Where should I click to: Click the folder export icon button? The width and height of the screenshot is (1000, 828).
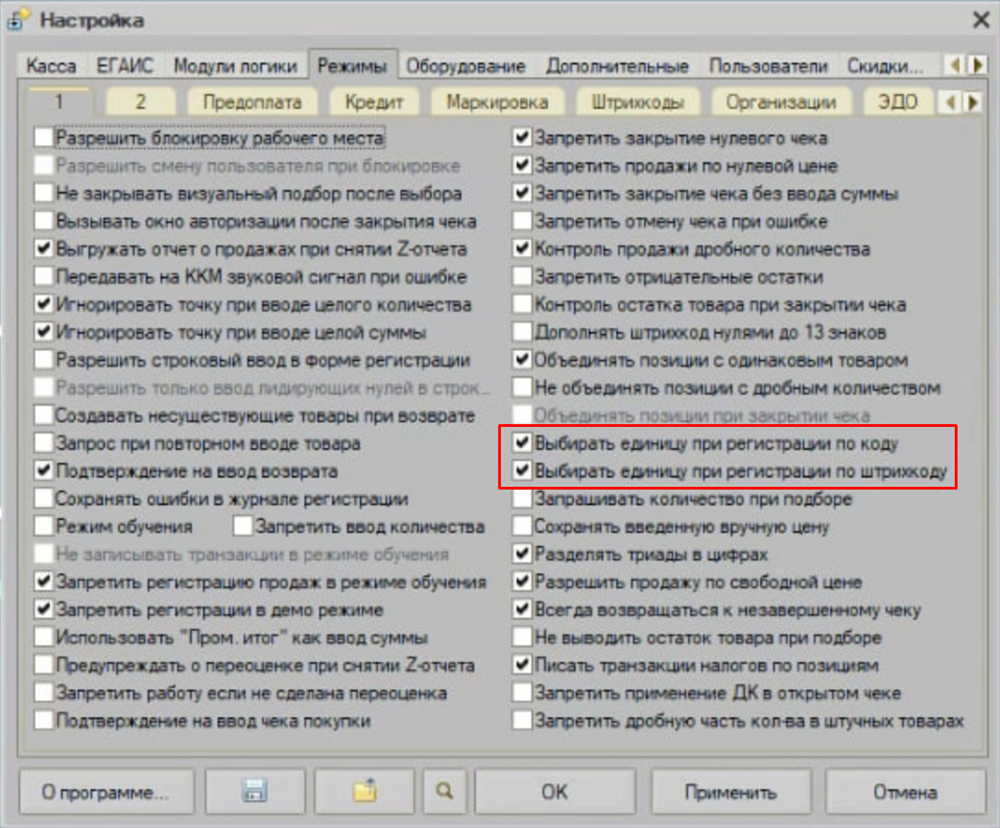364,793
